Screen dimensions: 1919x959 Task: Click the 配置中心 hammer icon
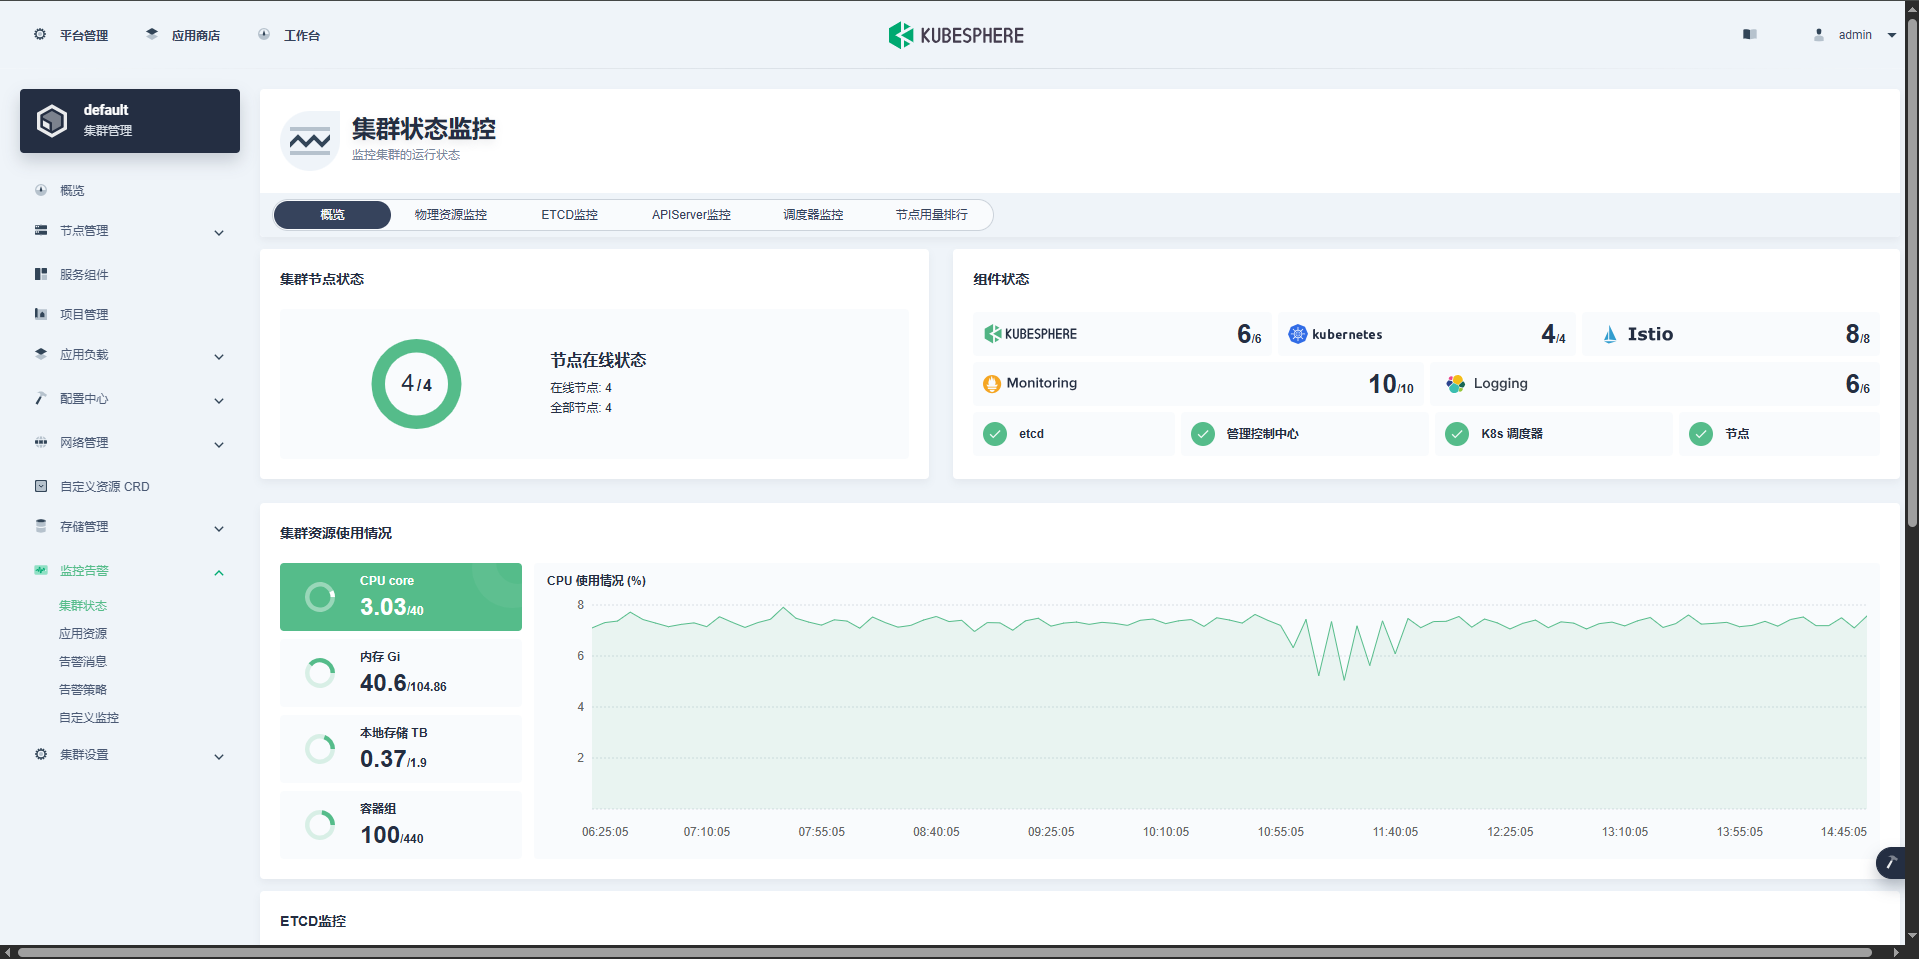point(41,398)
